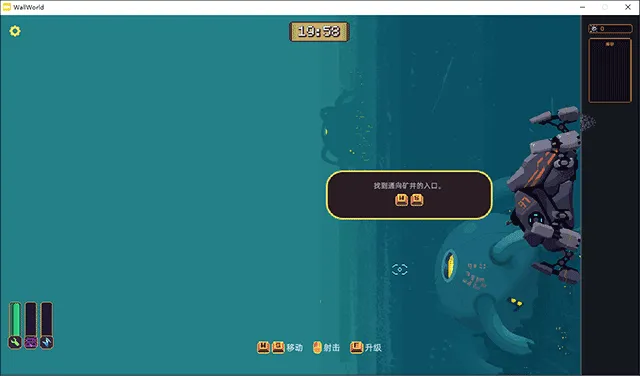The width and height of the screenshot is (640, 376).
Task: Click the W key icon in the hint dialog
Action: point(402,200)
